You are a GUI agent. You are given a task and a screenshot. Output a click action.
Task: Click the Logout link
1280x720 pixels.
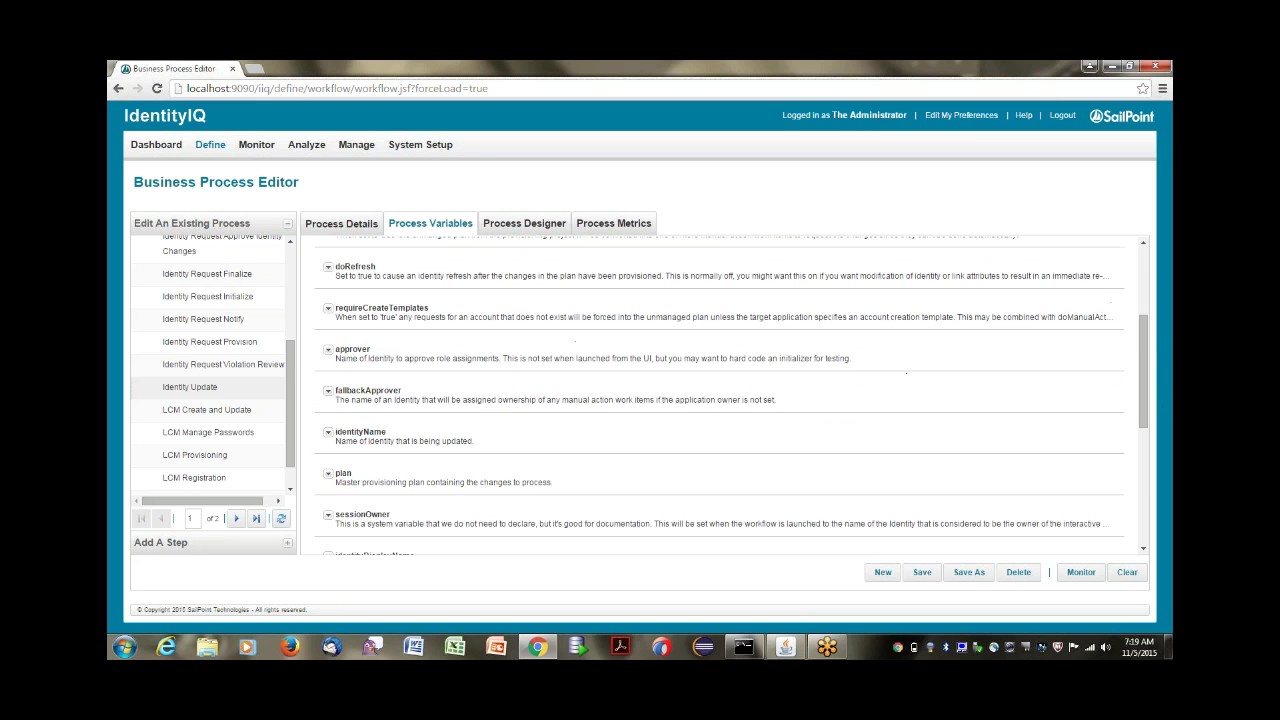pos(1062,115)
